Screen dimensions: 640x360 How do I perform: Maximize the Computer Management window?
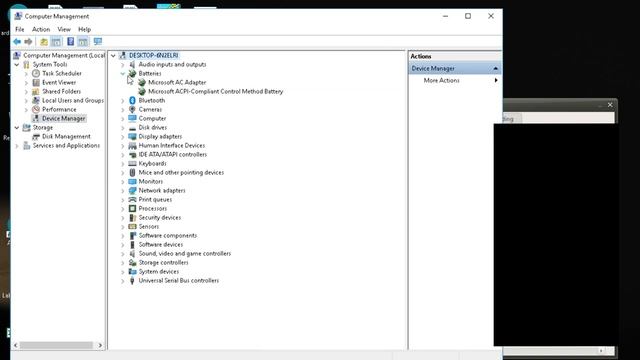point(468,16)
